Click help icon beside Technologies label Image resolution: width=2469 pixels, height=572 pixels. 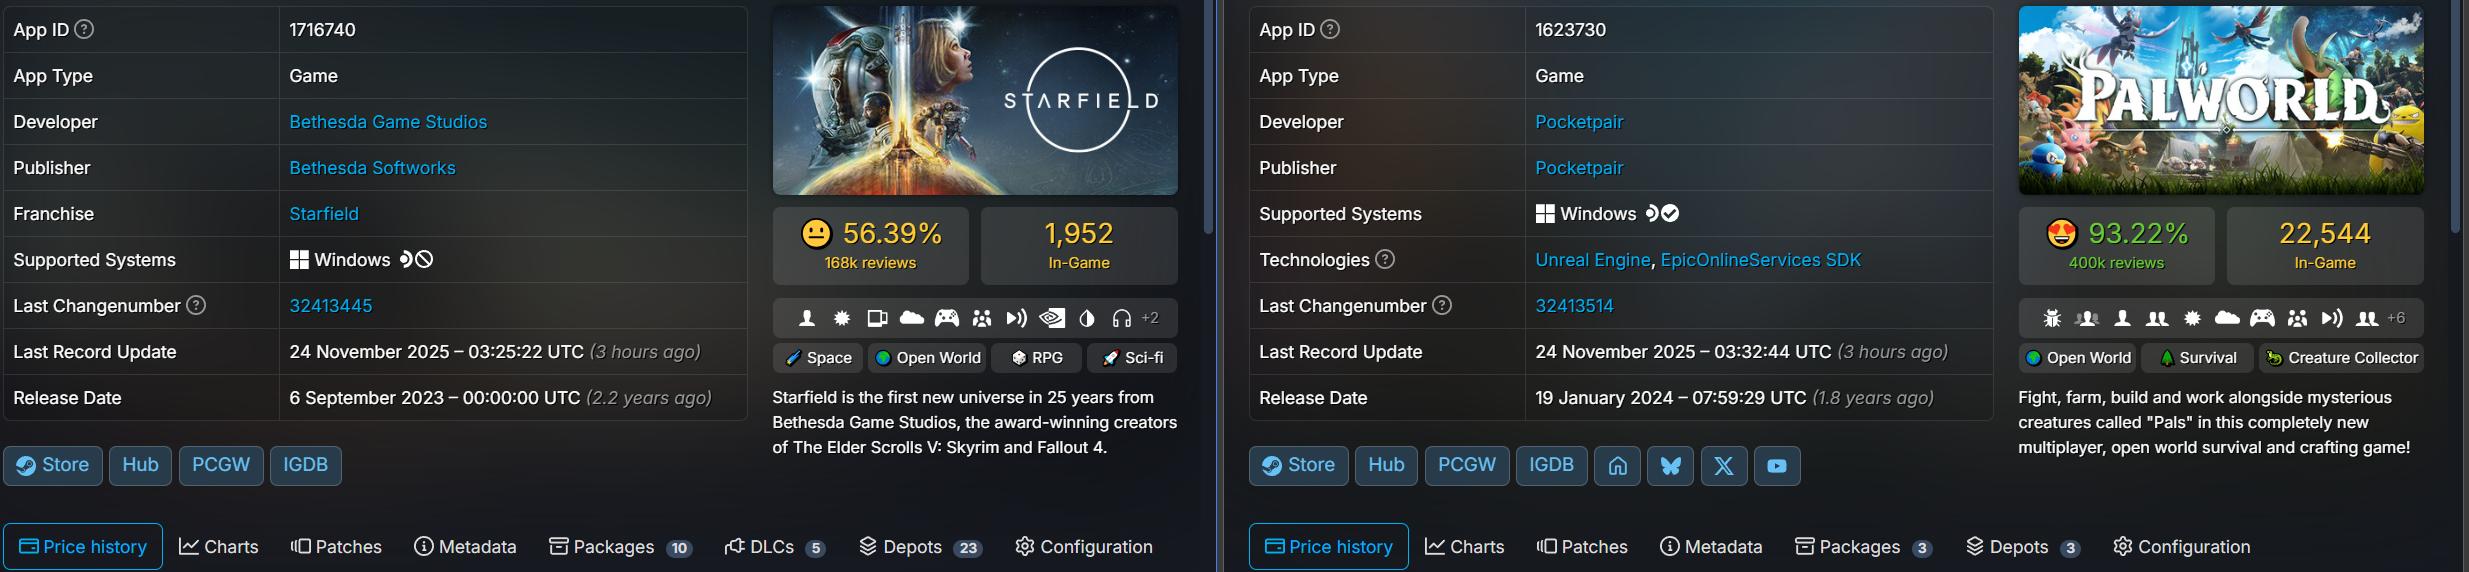(1385, 259)
